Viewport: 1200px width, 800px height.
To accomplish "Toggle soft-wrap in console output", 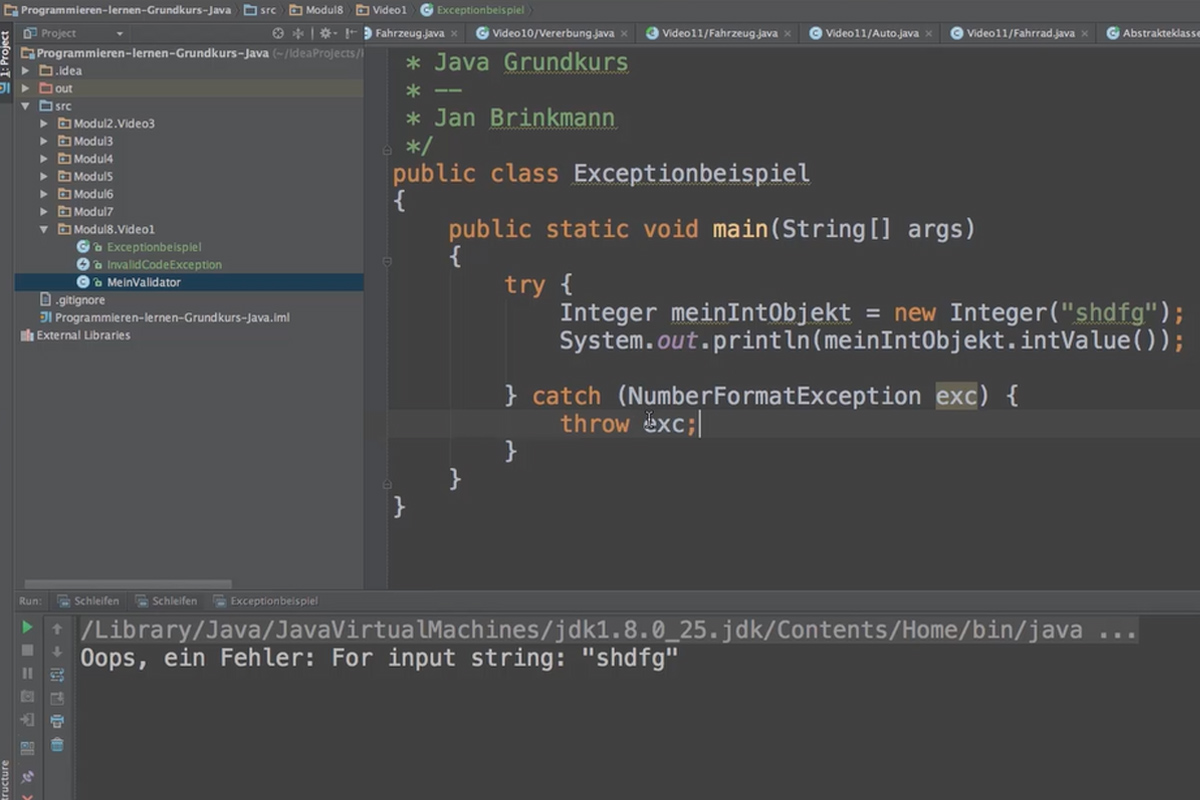I will 57,674.
